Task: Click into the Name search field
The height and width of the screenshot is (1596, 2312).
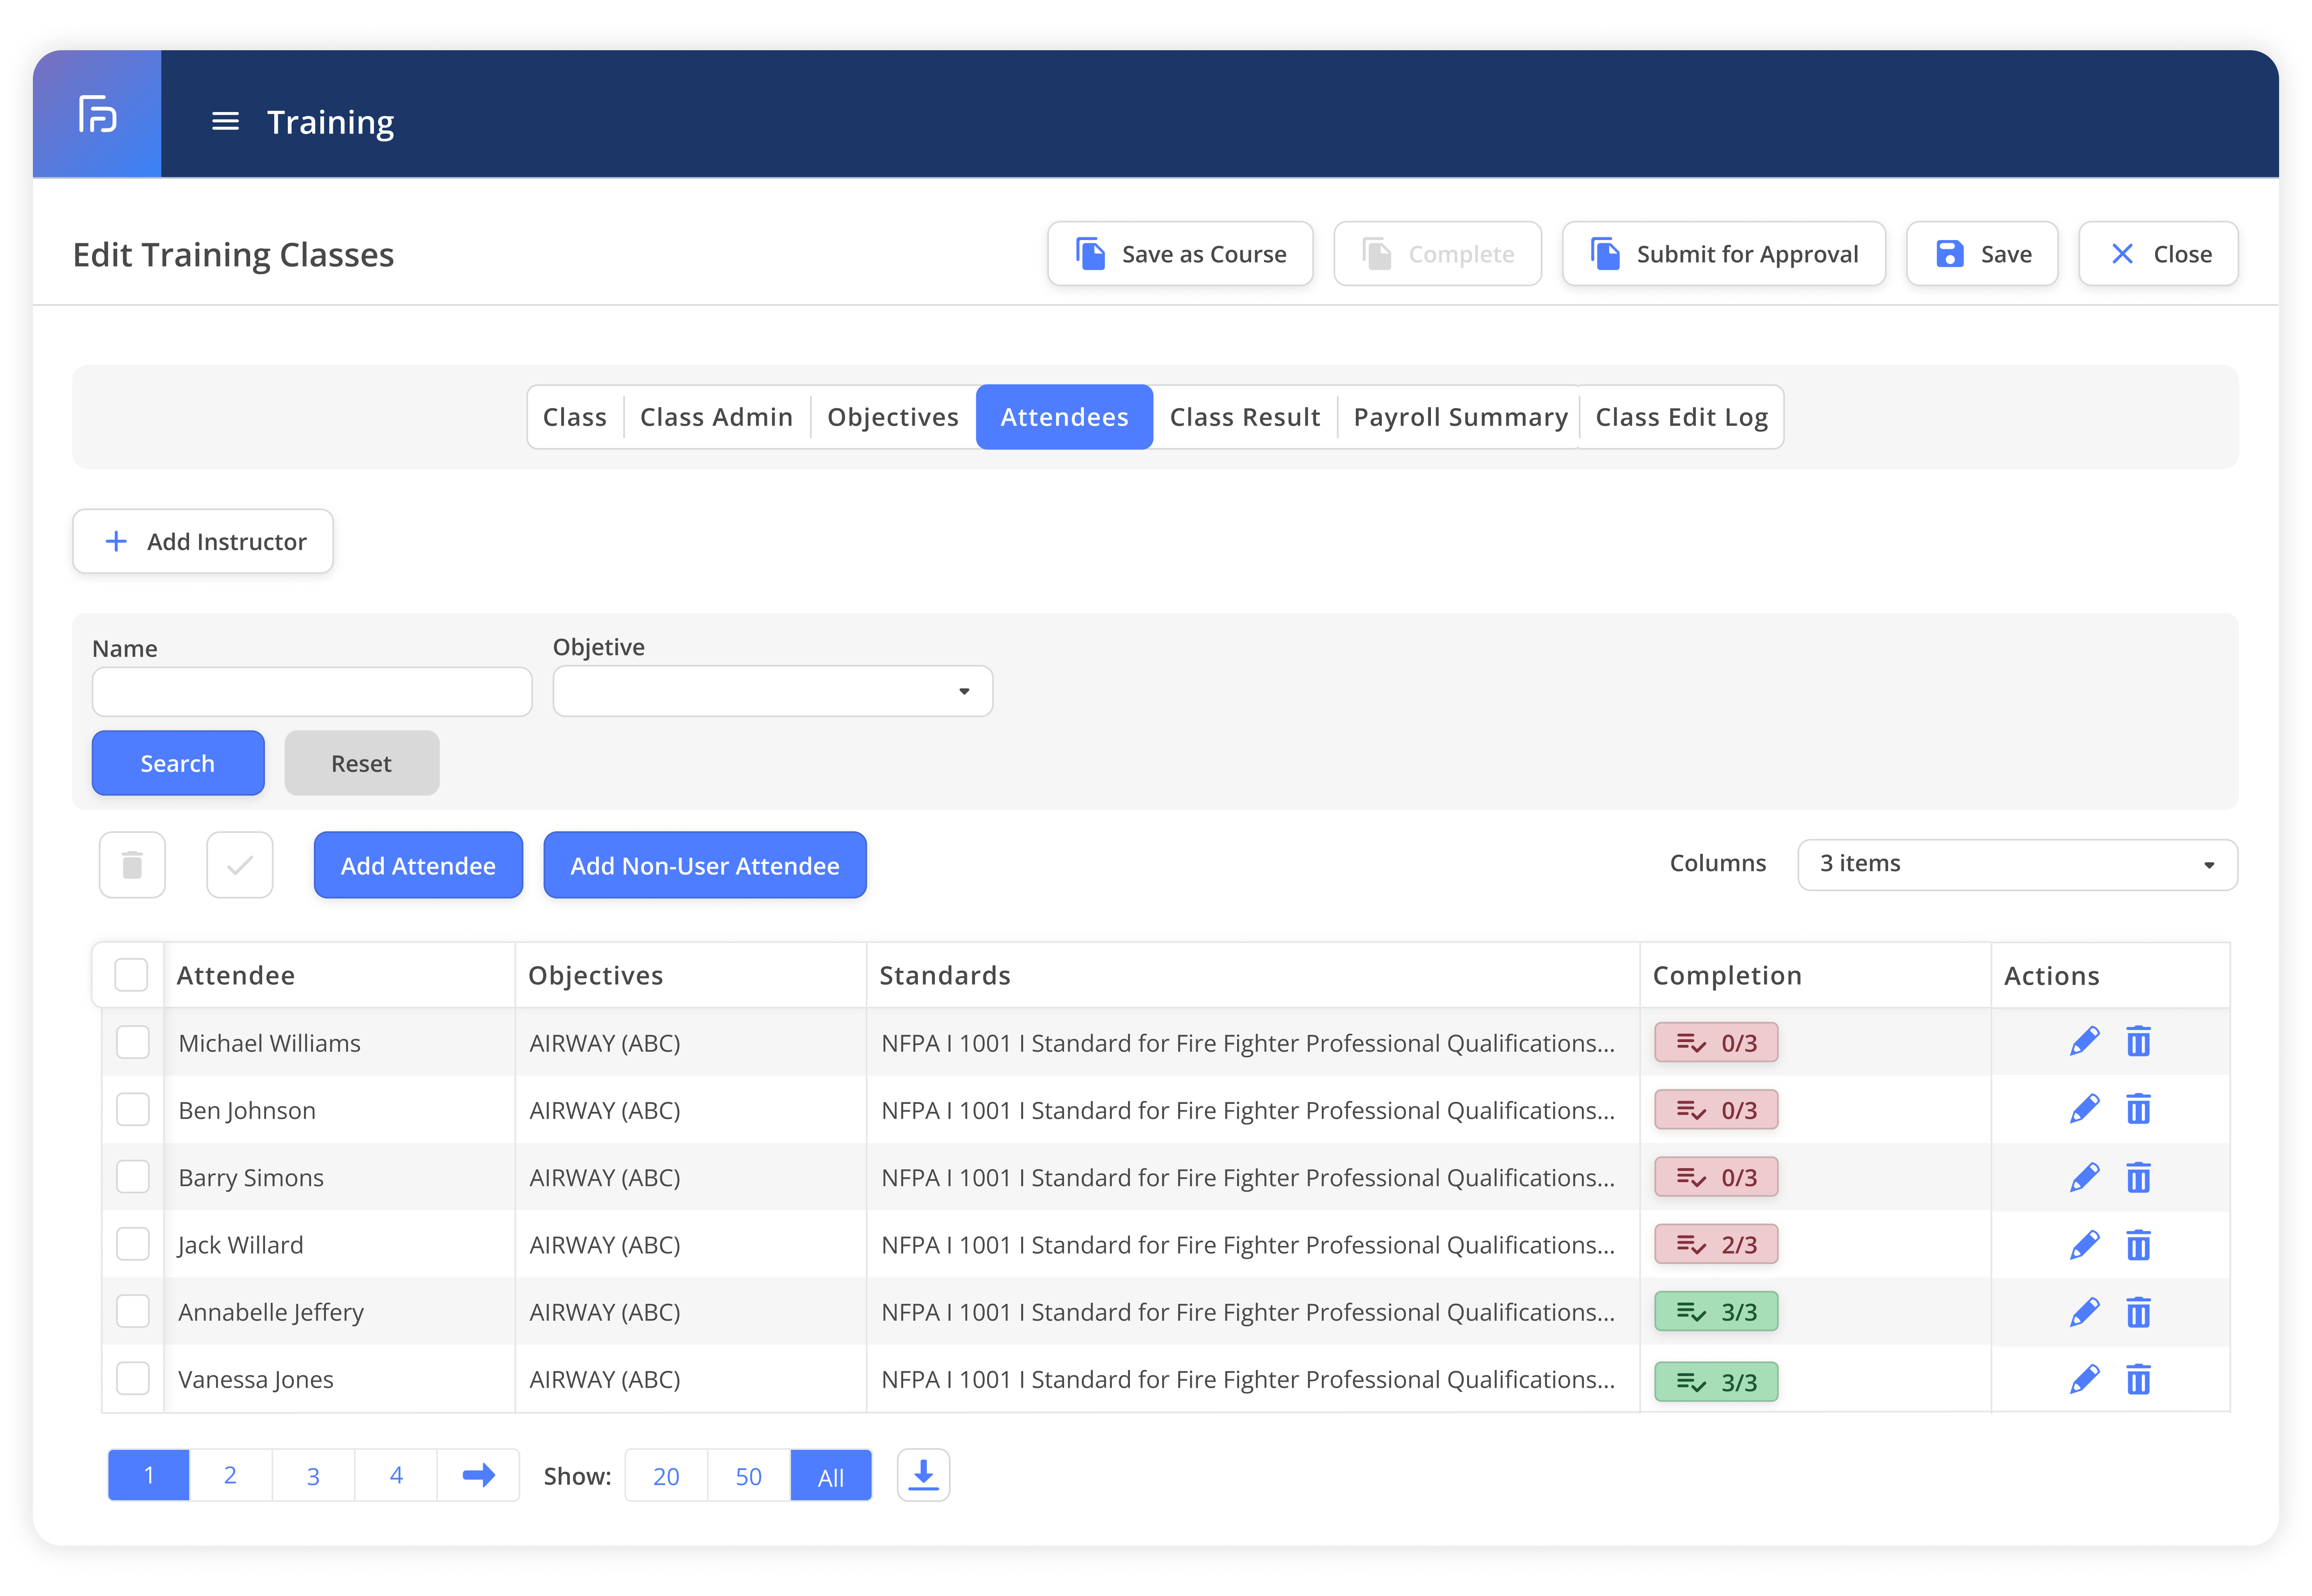Action: [x=312, y=692]
